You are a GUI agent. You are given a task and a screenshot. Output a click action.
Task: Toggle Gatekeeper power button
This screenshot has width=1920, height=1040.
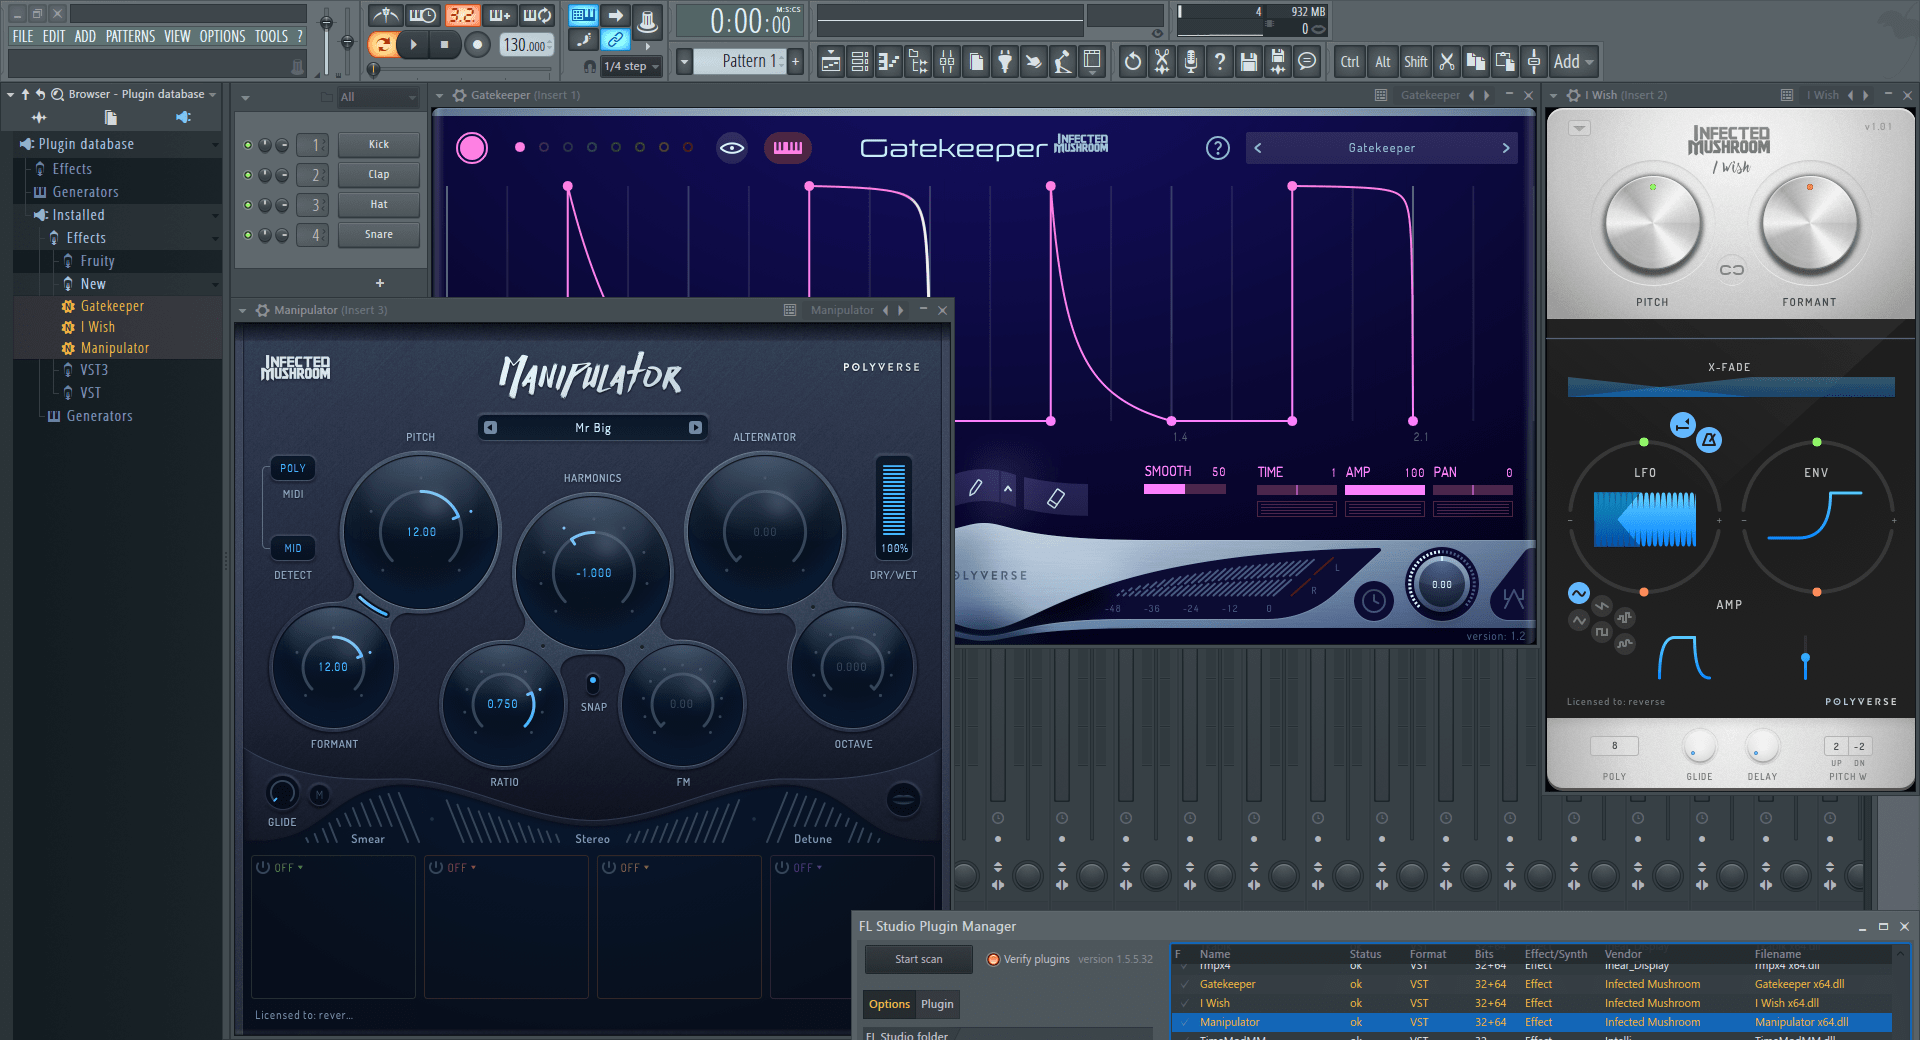pos(472,148)
